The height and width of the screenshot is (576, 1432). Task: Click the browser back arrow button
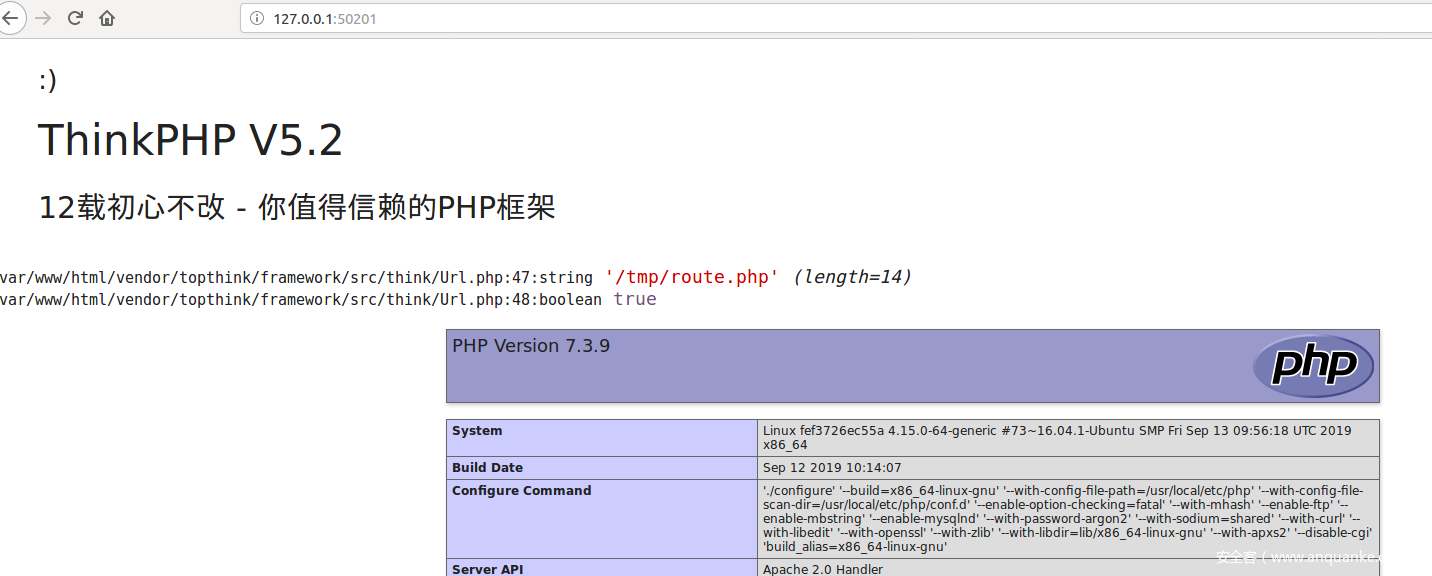tap(11, 18)
